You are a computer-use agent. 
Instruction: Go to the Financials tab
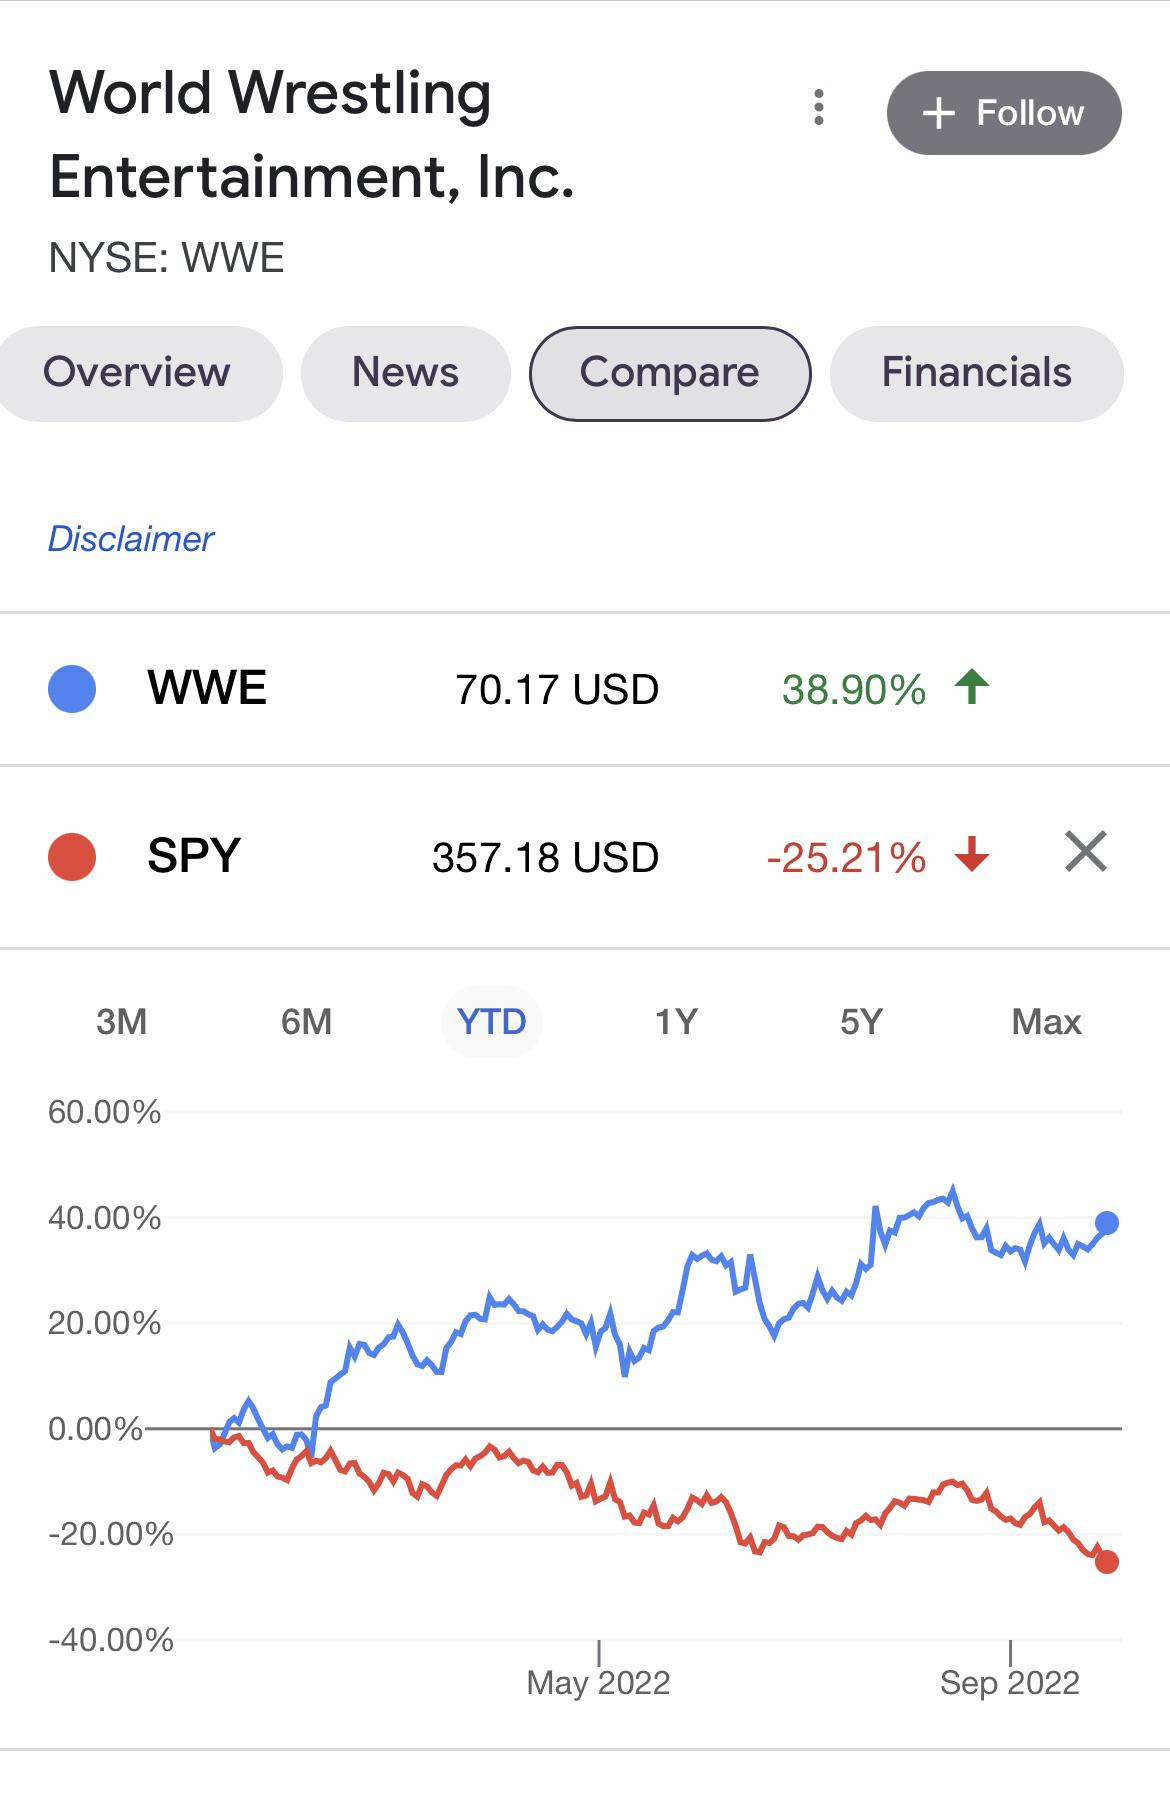point(976,373)
